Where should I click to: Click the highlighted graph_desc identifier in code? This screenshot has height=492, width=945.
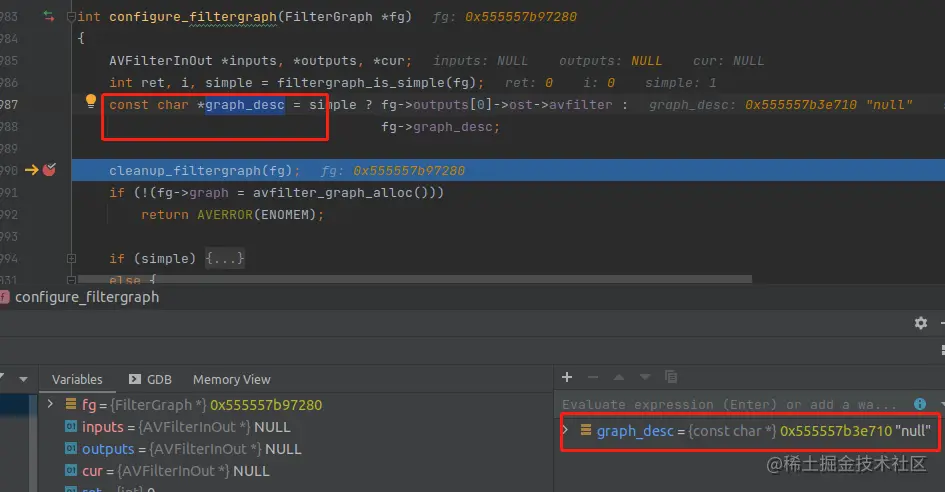[245, 105]
